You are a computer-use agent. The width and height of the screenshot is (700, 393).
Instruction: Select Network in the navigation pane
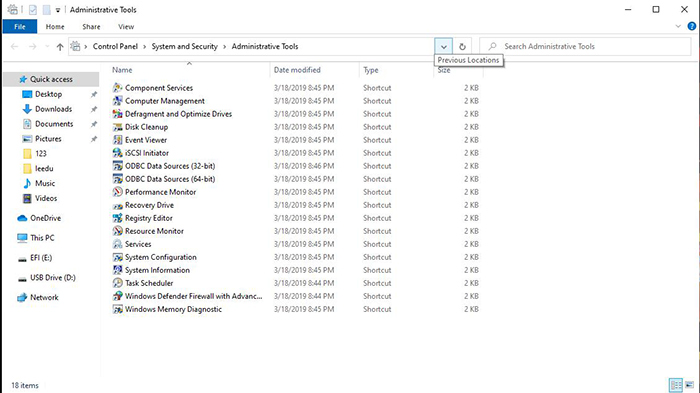click(44, 297)
